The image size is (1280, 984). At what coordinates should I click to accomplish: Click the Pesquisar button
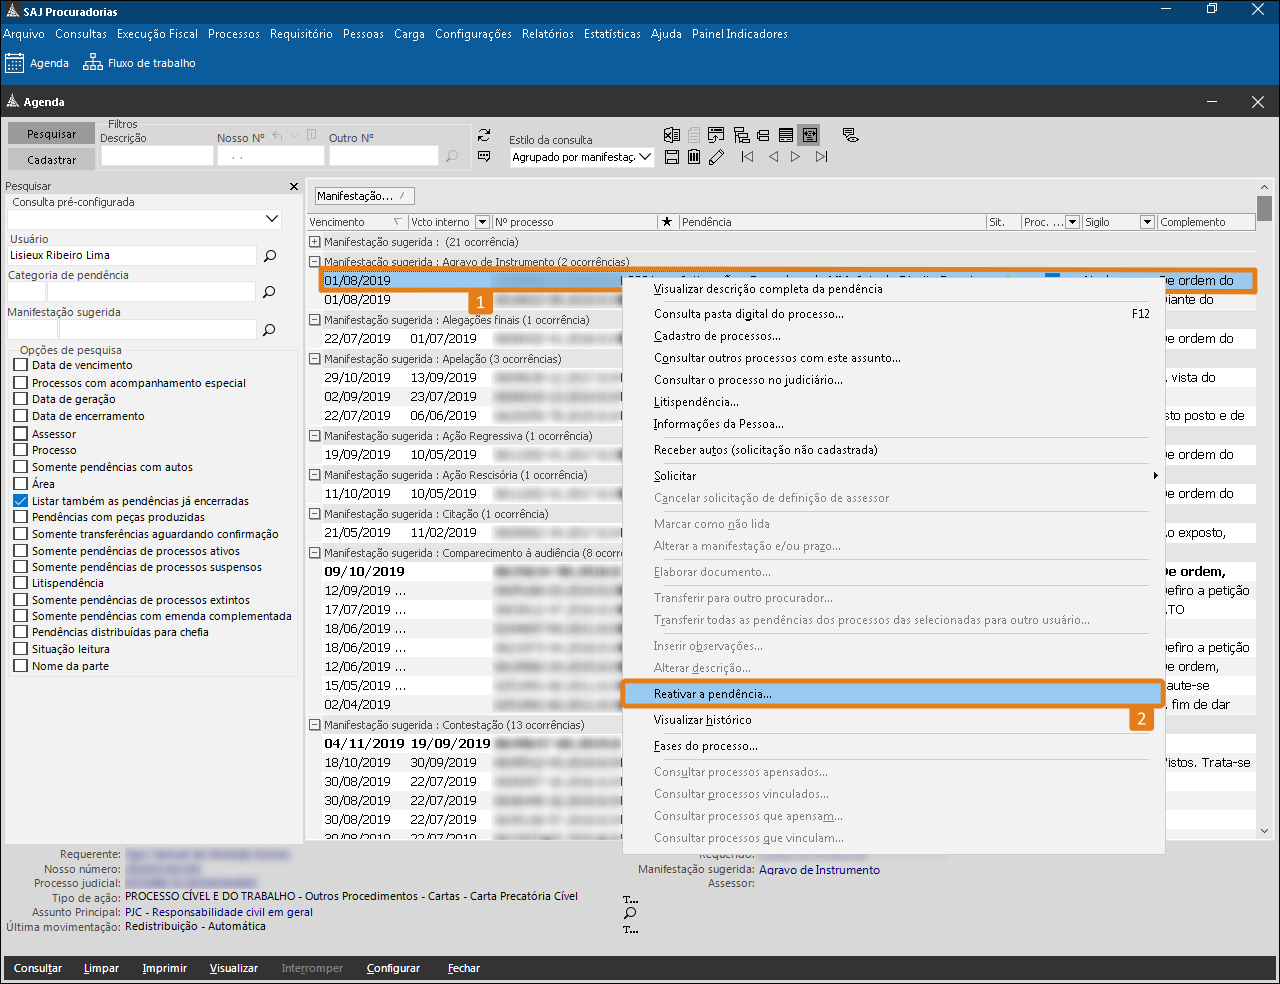[x=51, y=134]
